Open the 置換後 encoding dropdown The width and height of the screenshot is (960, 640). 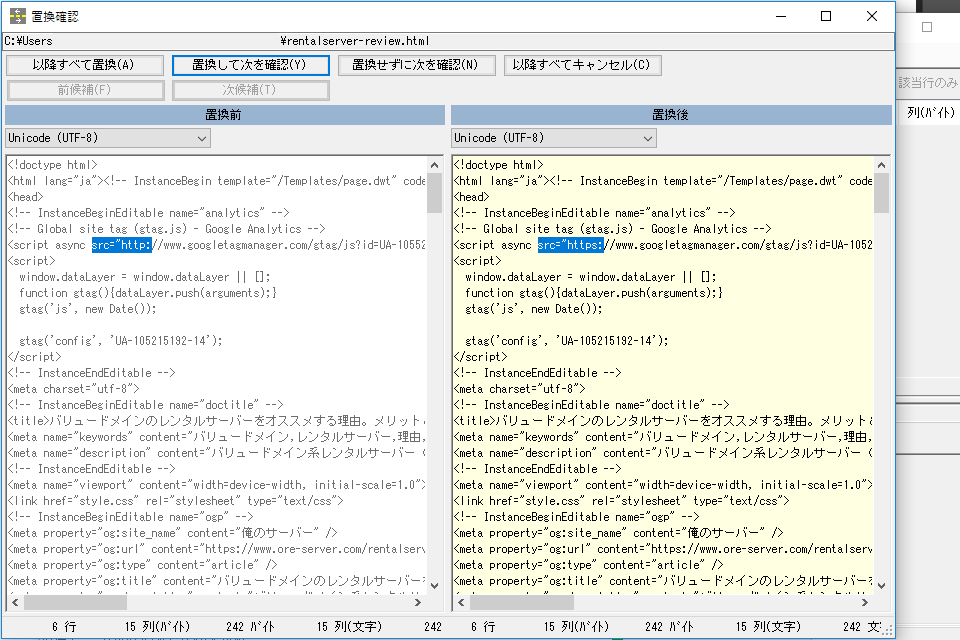(x=553, y=138)
